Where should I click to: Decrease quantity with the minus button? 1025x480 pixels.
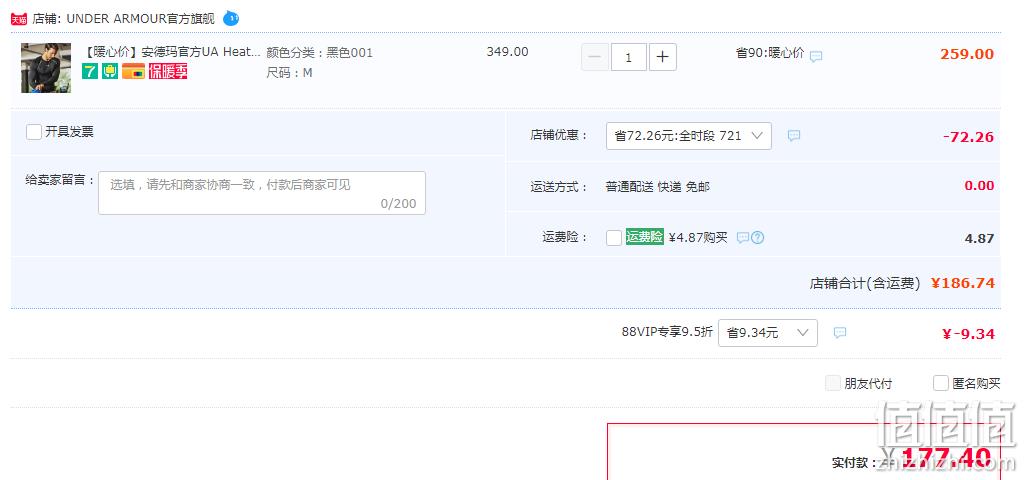pos(595,57)
